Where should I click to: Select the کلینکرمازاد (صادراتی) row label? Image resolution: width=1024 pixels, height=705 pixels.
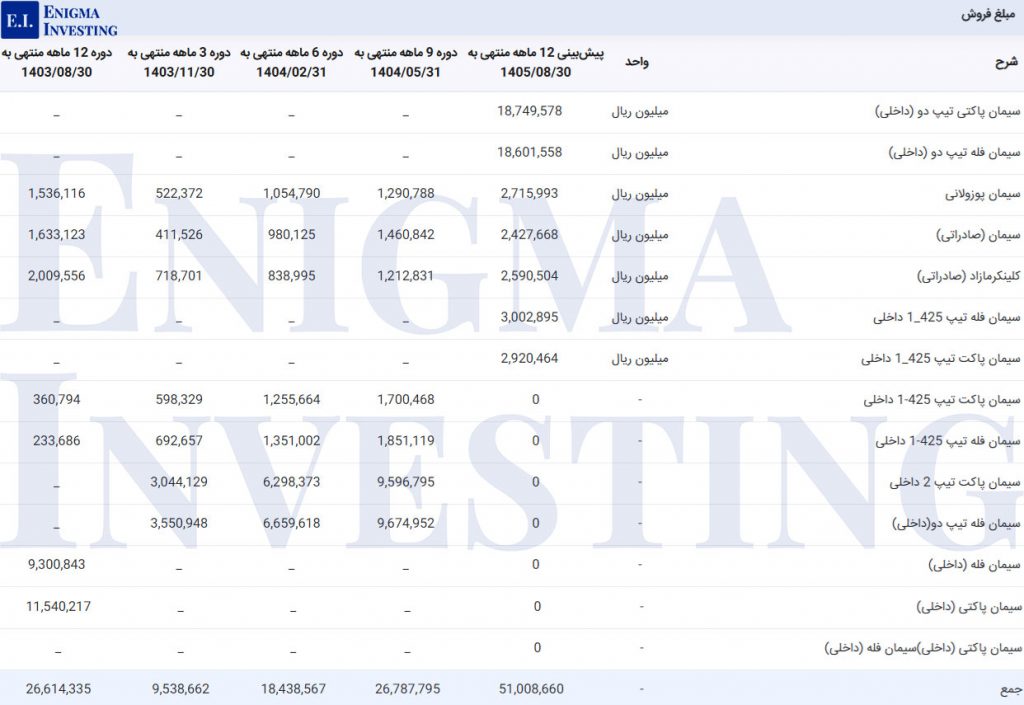tap(967, 276)
